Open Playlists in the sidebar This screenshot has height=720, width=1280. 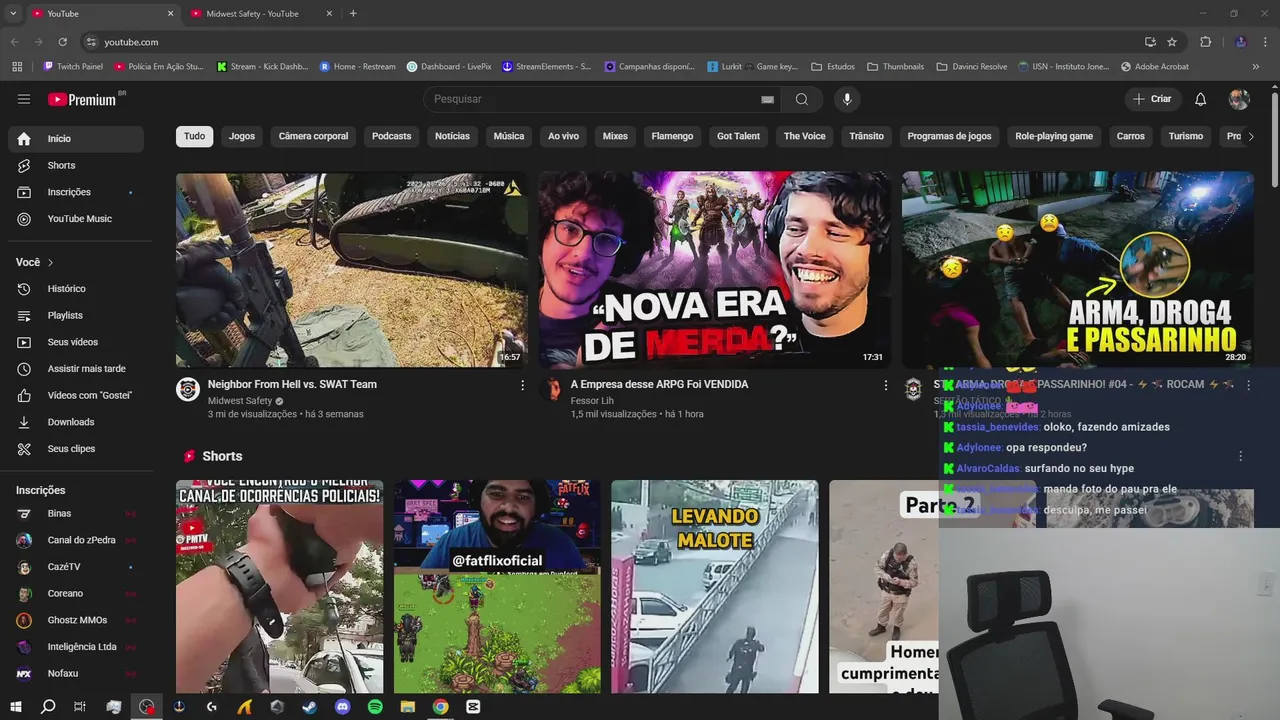[76, 315]
